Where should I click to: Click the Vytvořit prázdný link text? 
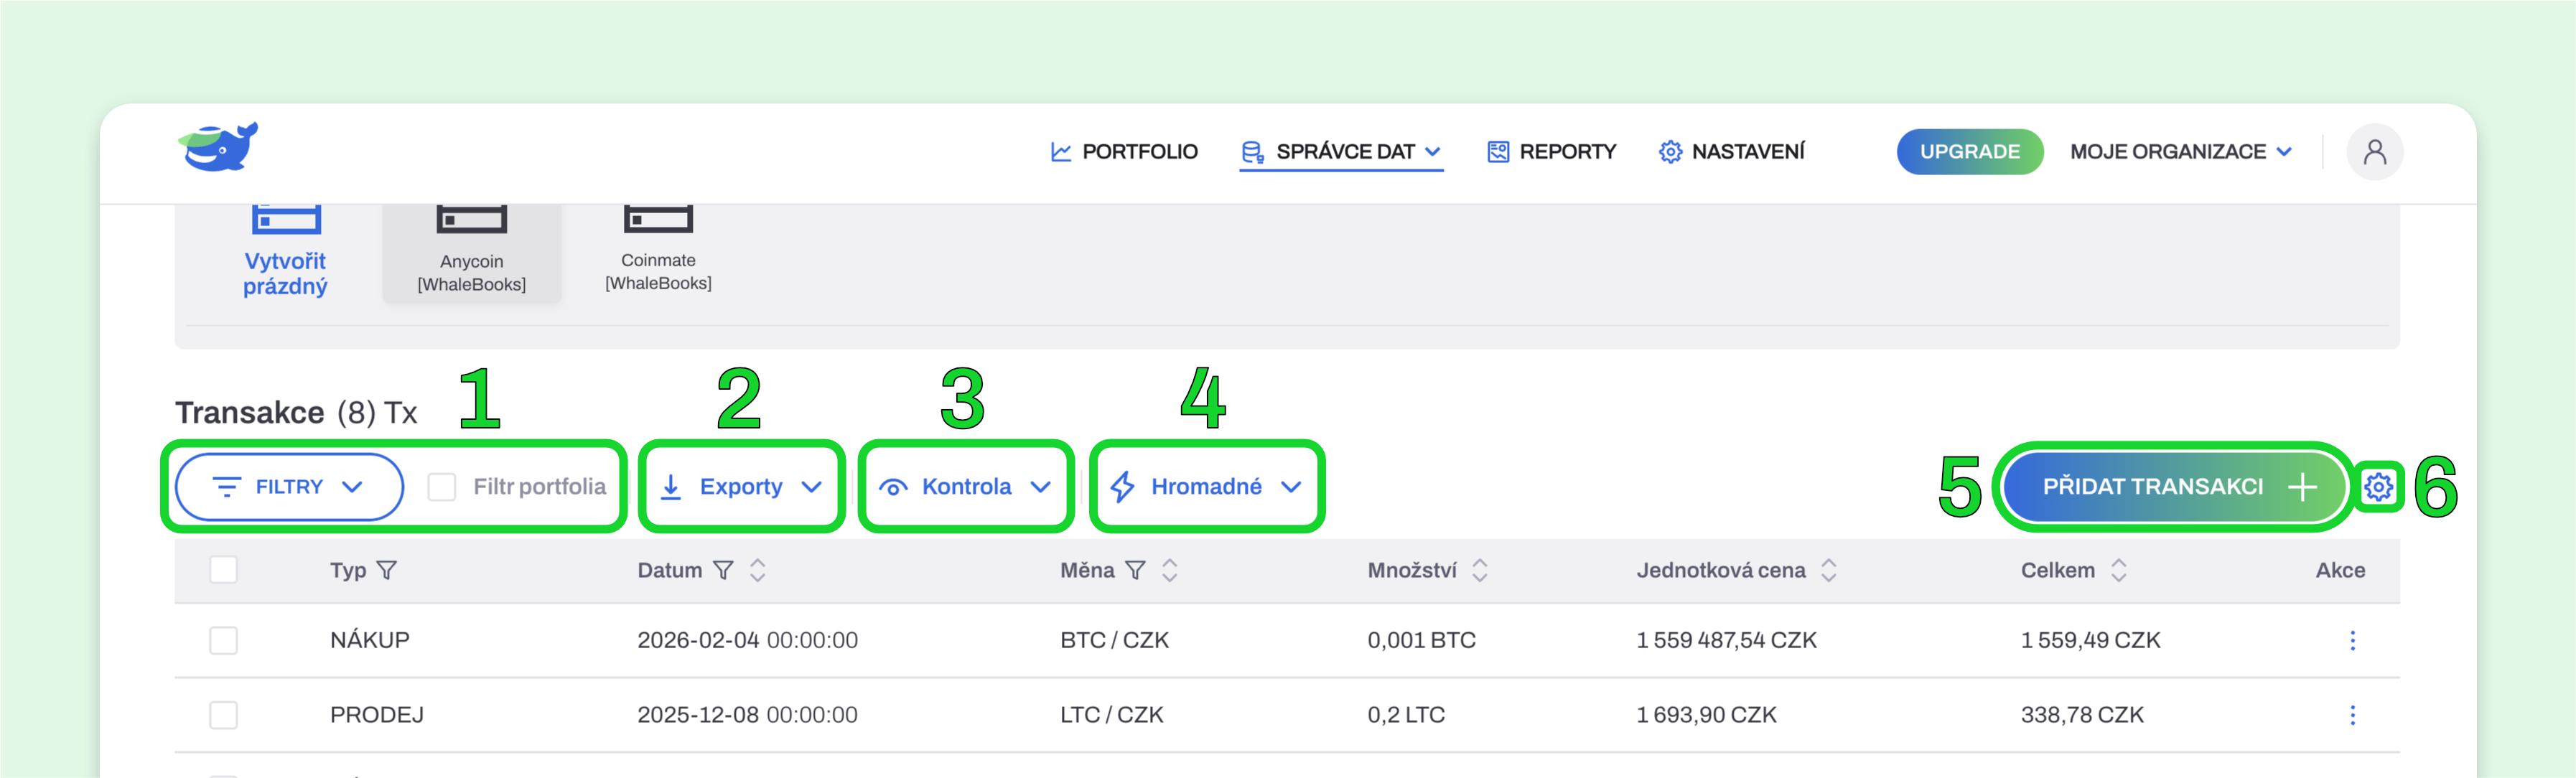click(285, 274)
